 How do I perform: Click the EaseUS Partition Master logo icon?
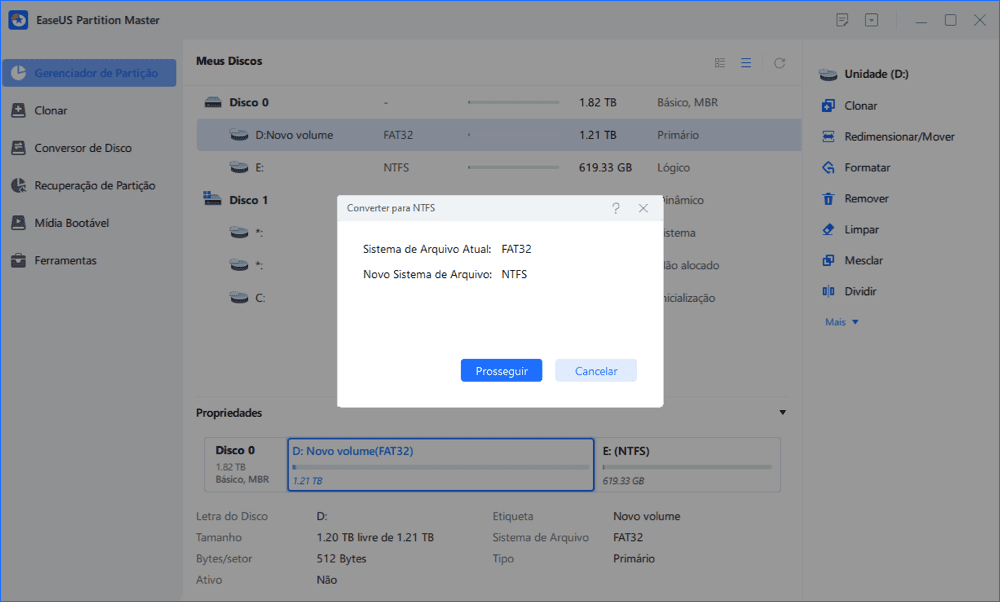(x=18, y=20)
